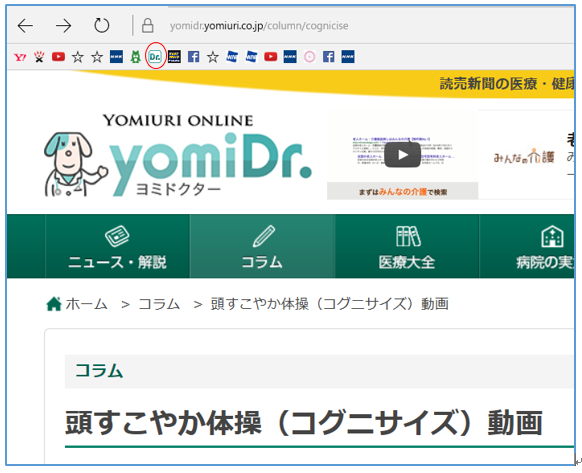Image resolution: width=582 pixels, height=473 pixels.
Task: Open the Facebook bookmark beside the pink circle
Action: (x=328, y=57)
